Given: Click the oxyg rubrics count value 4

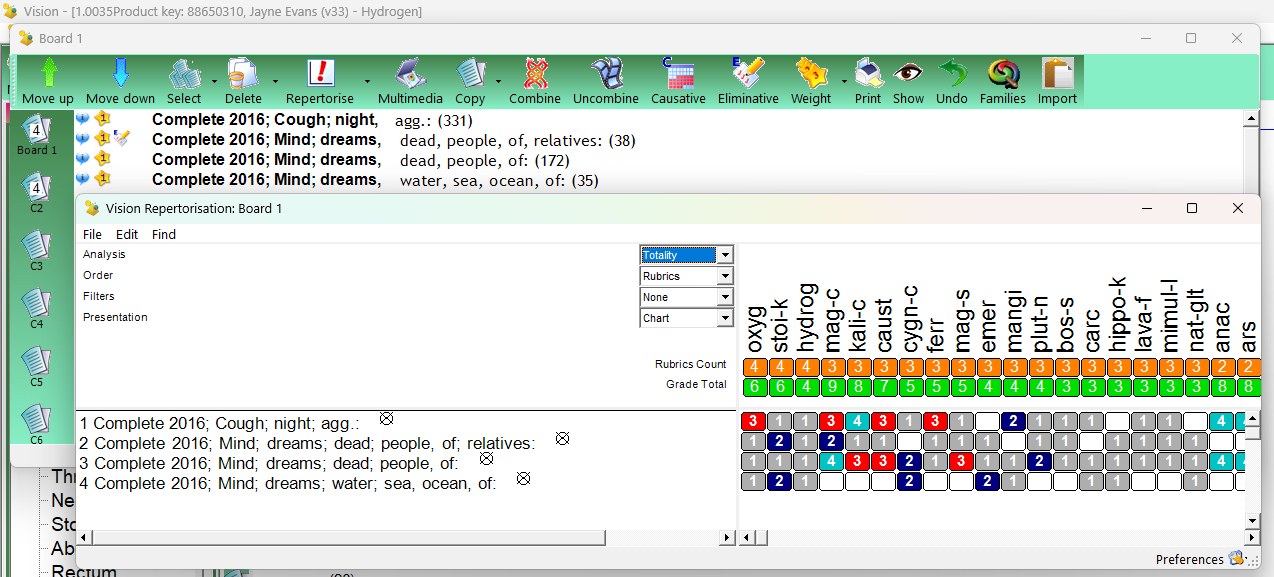Looking at the screenshot, I should coord(754,367).
